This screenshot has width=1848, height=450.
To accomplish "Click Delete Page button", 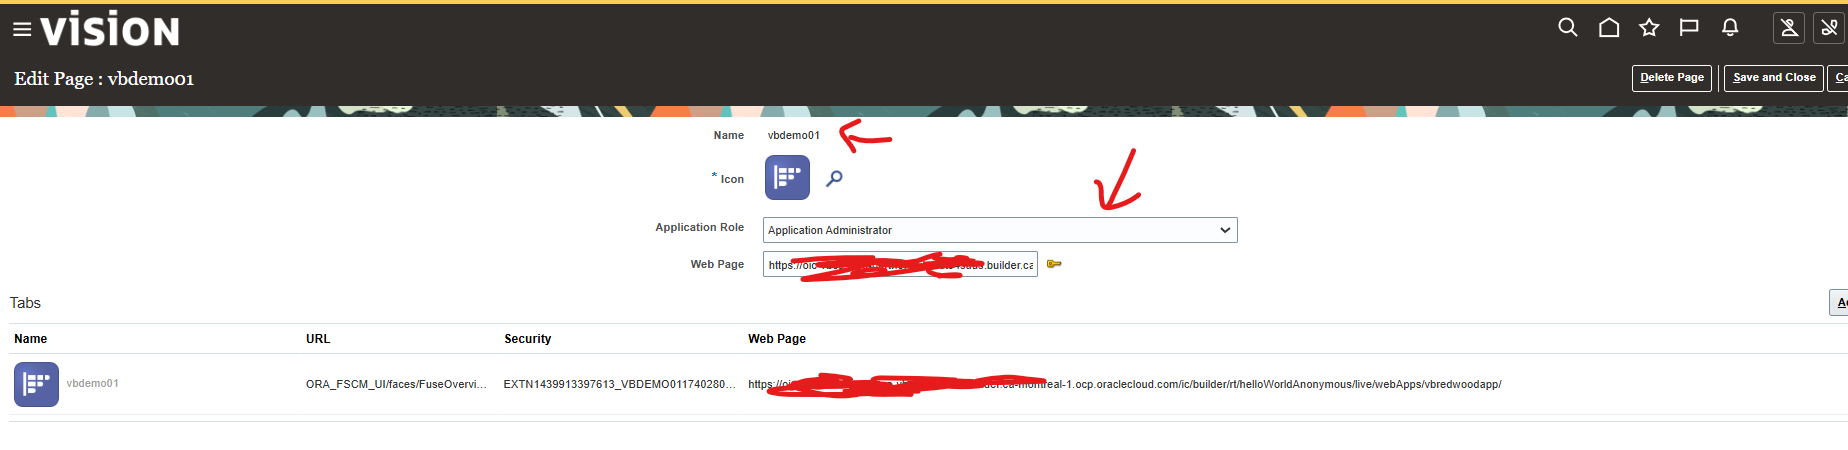I will (x=1672, y=78).
